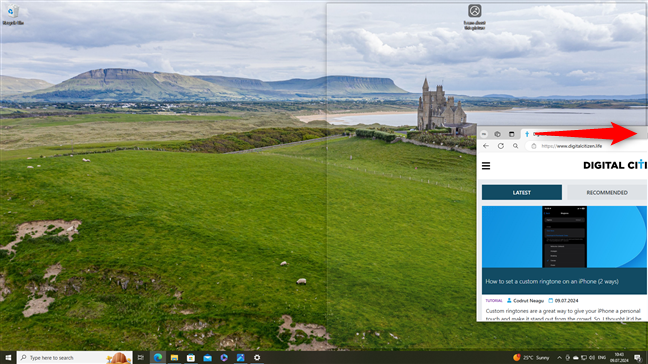The width and height of the screenshot is (648, 364).
Task: Change ENG input language
Action: (x=602, y=358)
